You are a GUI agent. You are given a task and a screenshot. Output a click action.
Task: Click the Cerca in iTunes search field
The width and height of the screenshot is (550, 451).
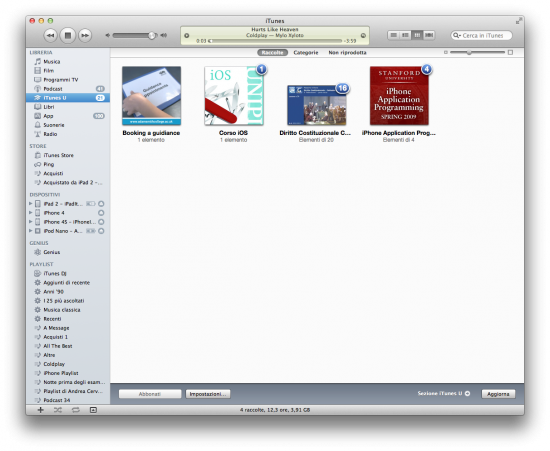click(482, 35)
